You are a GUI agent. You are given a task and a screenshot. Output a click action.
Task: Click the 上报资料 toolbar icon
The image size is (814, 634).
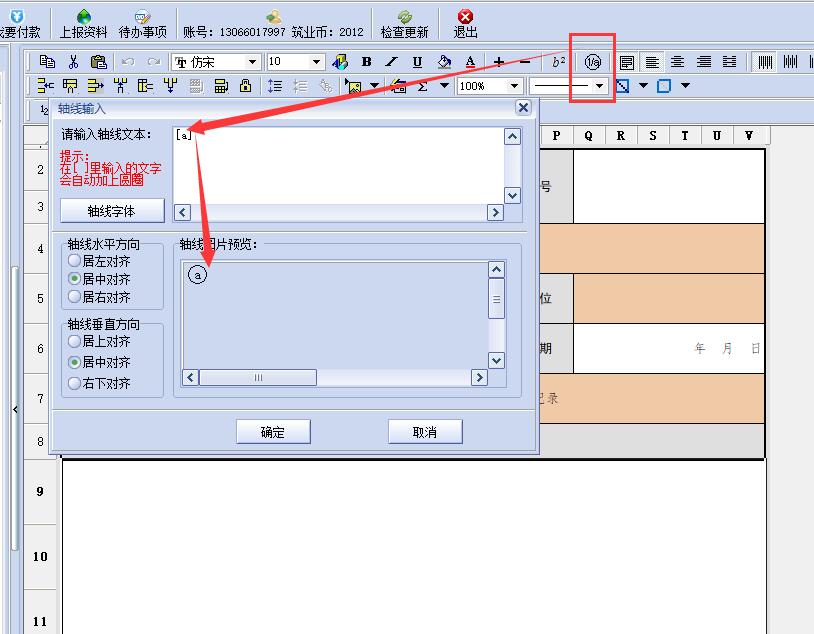click(83, 23)
